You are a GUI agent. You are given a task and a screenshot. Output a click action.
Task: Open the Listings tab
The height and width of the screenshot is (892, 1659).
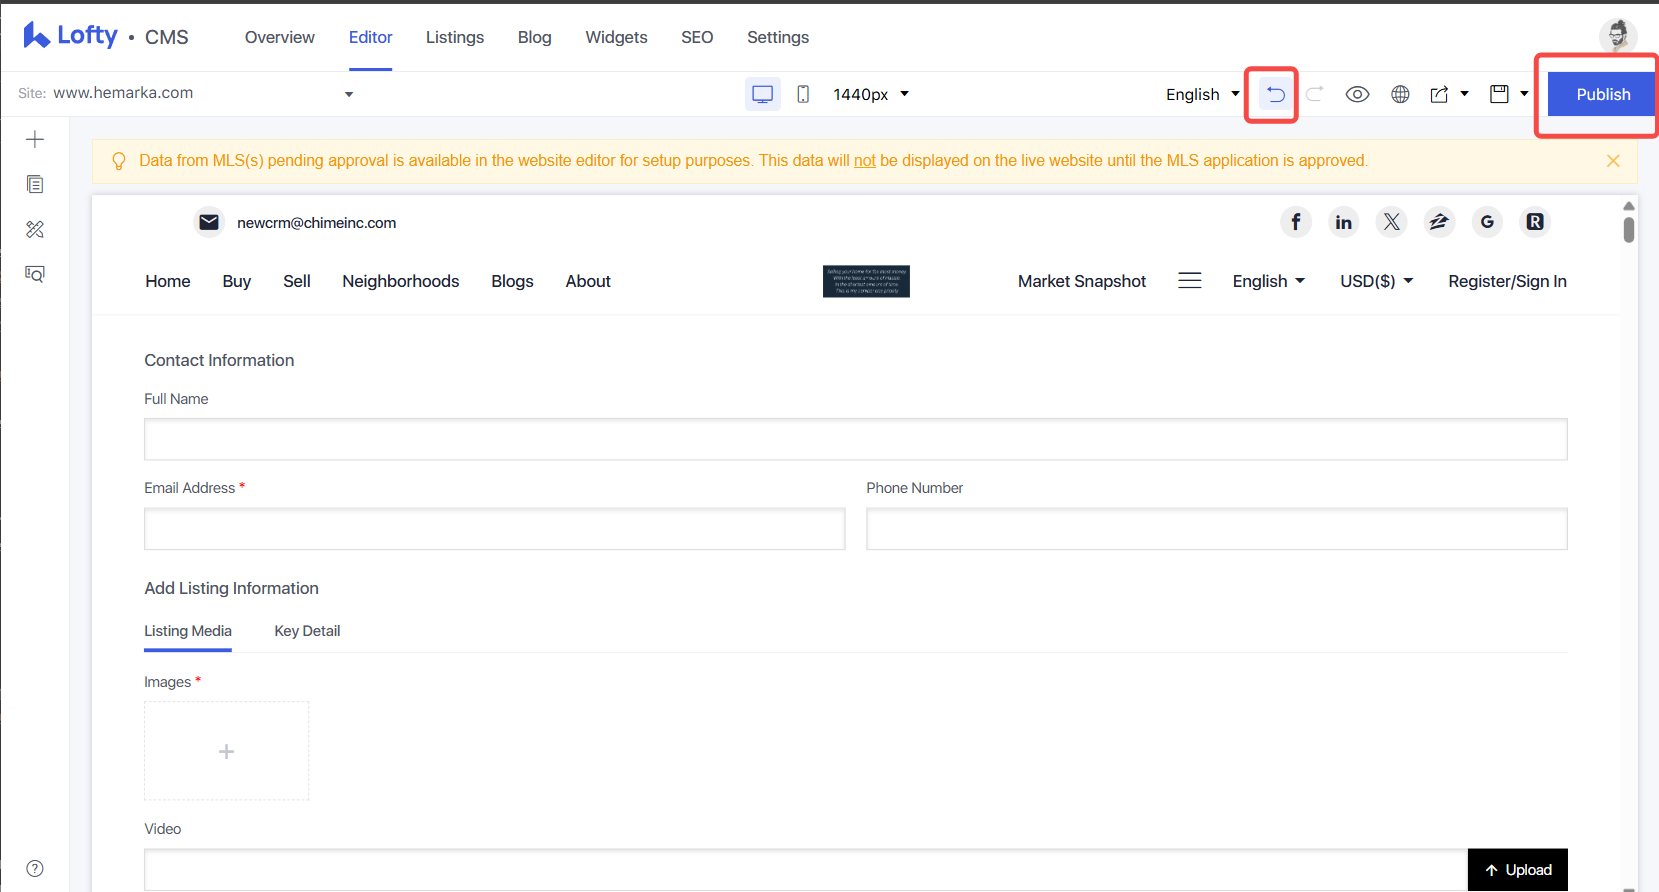[x=455, y=37]
